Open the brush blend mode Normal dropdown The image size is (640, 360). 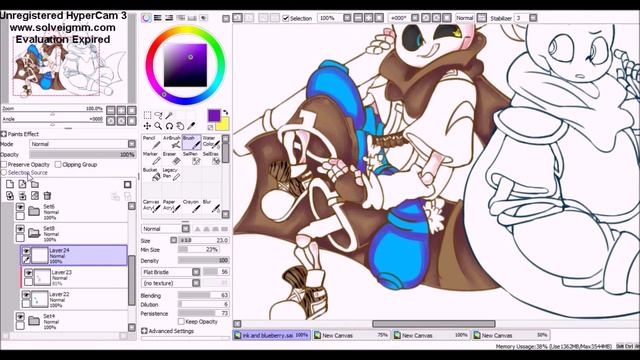click(x=186, y=229)
